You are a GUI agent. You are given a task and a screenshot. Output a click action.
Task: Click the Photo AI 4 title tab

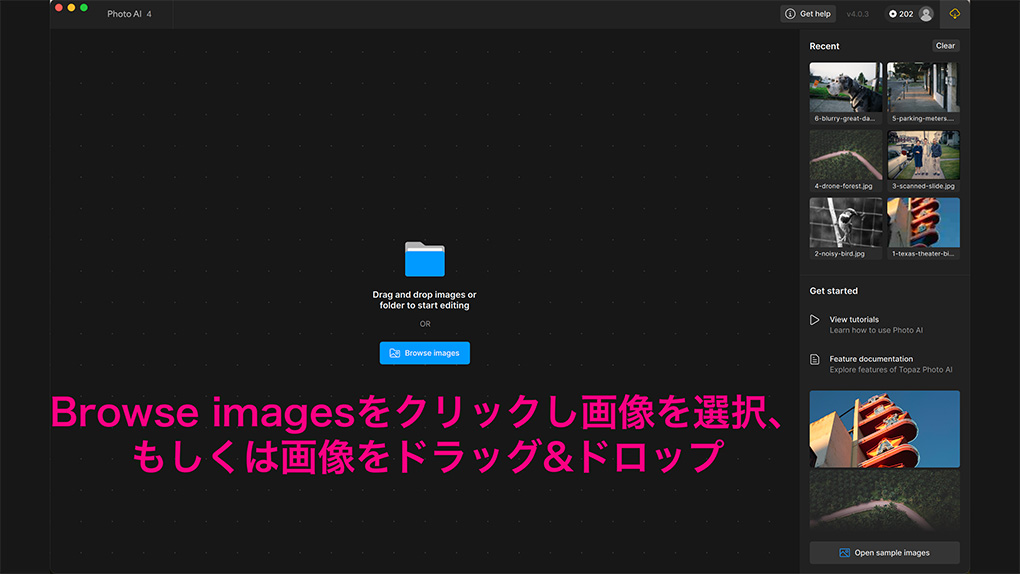tap(129, 14)
